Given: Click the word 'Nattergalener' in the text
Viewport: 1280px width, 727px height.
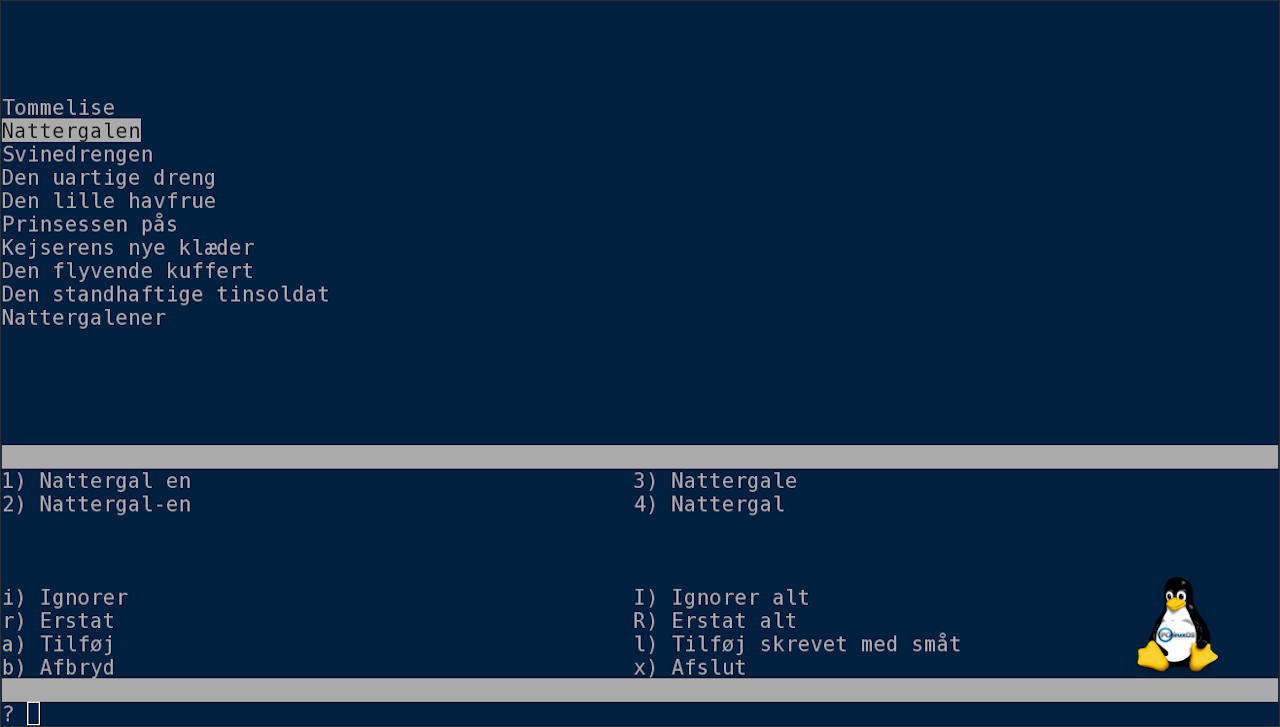Looking at the screenshot, I should [x=84, y=318].
